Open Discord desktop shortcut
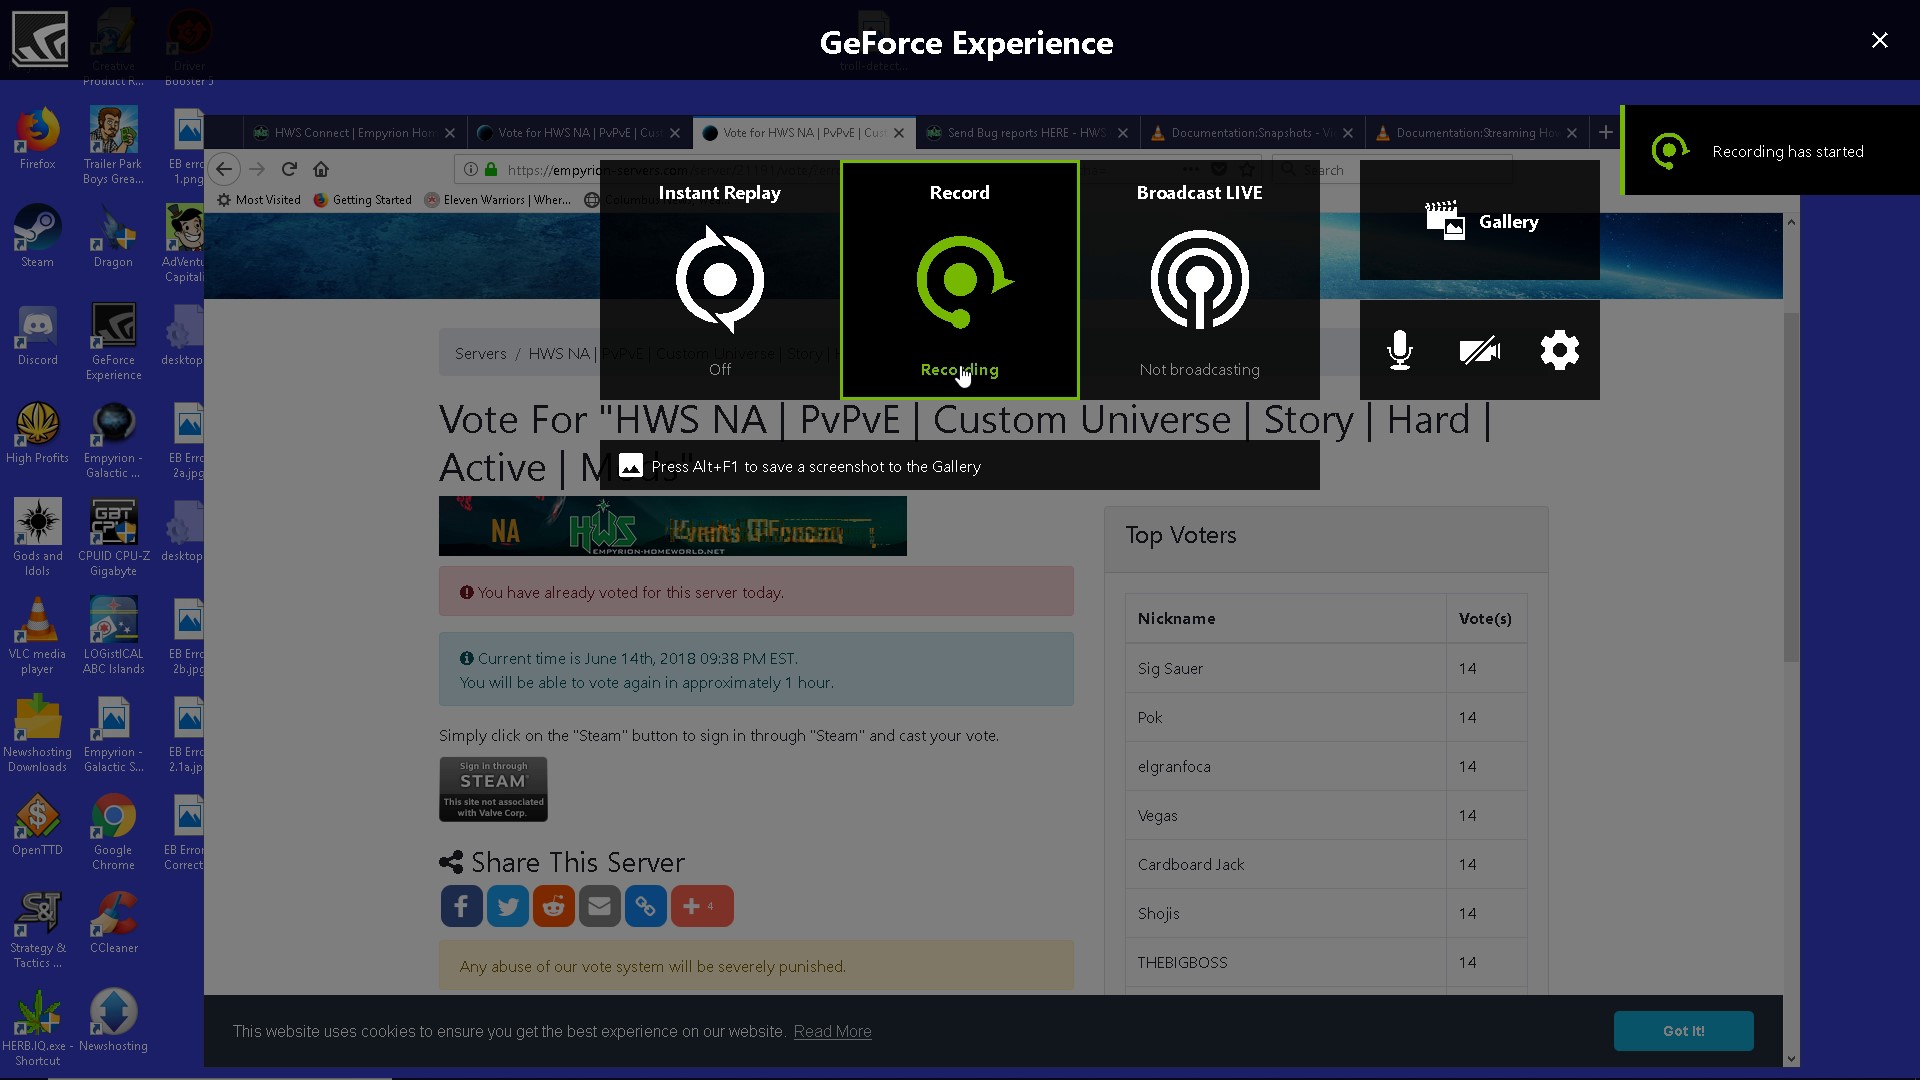 37,336
